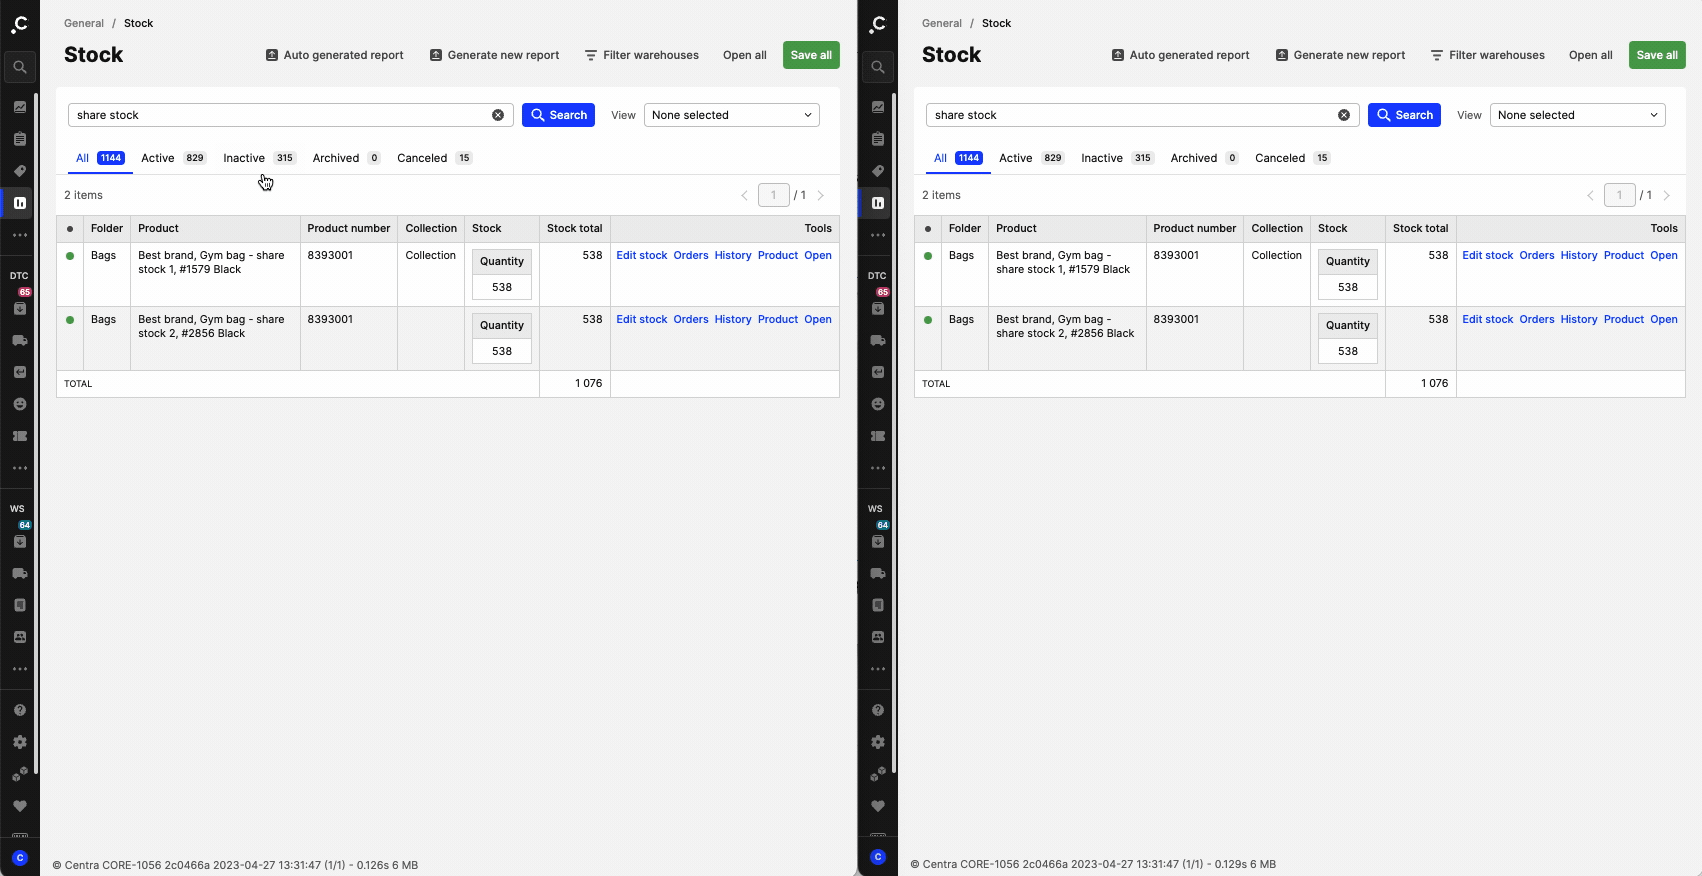Open DTC orders icon with 65 badge, left window

click(x=19, y=308)
